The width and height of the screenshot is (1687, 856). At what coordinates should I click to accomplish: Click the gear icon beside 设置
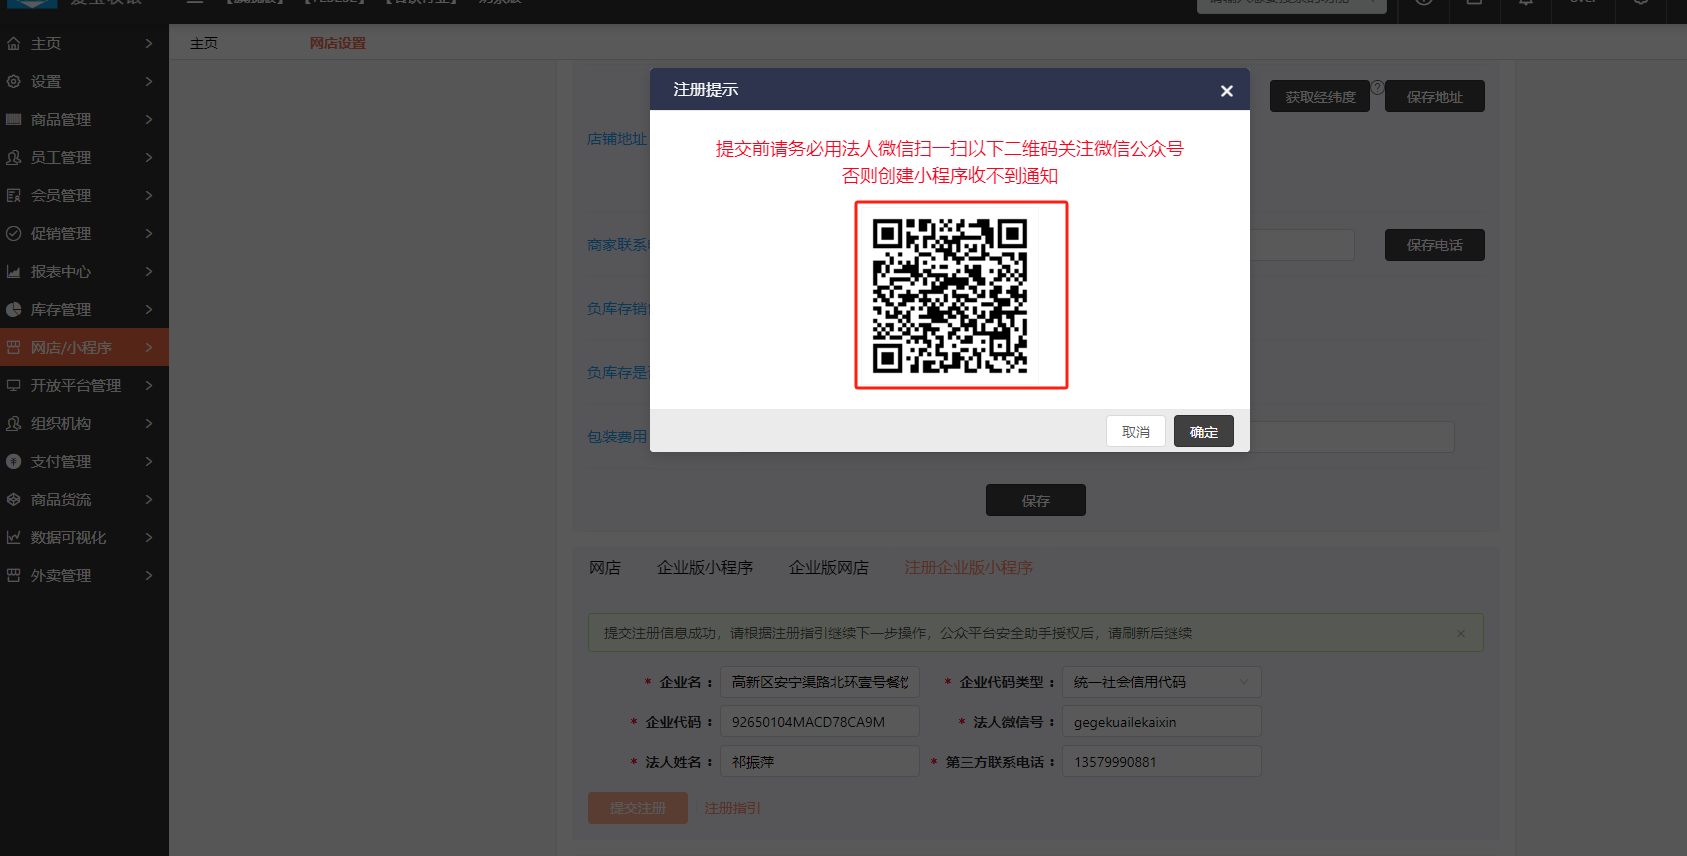(x=14, y=82)
